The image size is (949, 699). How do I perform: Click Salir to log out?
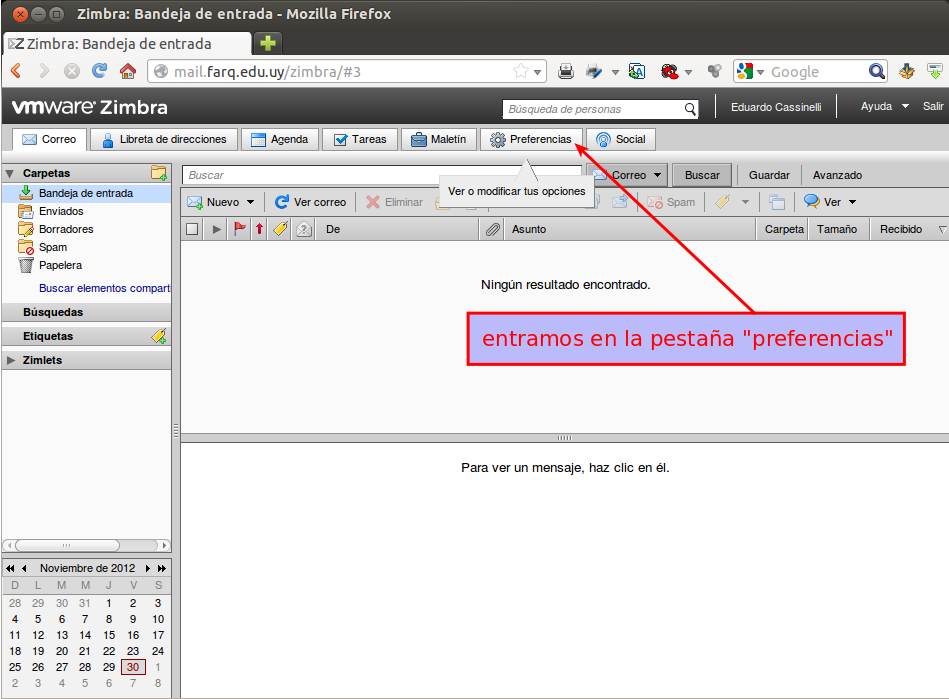933,107
